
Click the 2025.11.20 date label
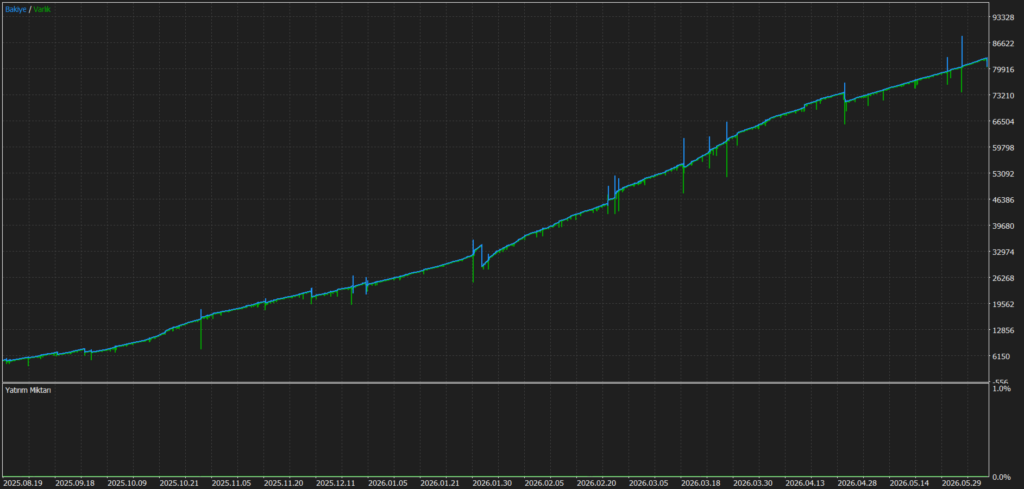[283, 483]
